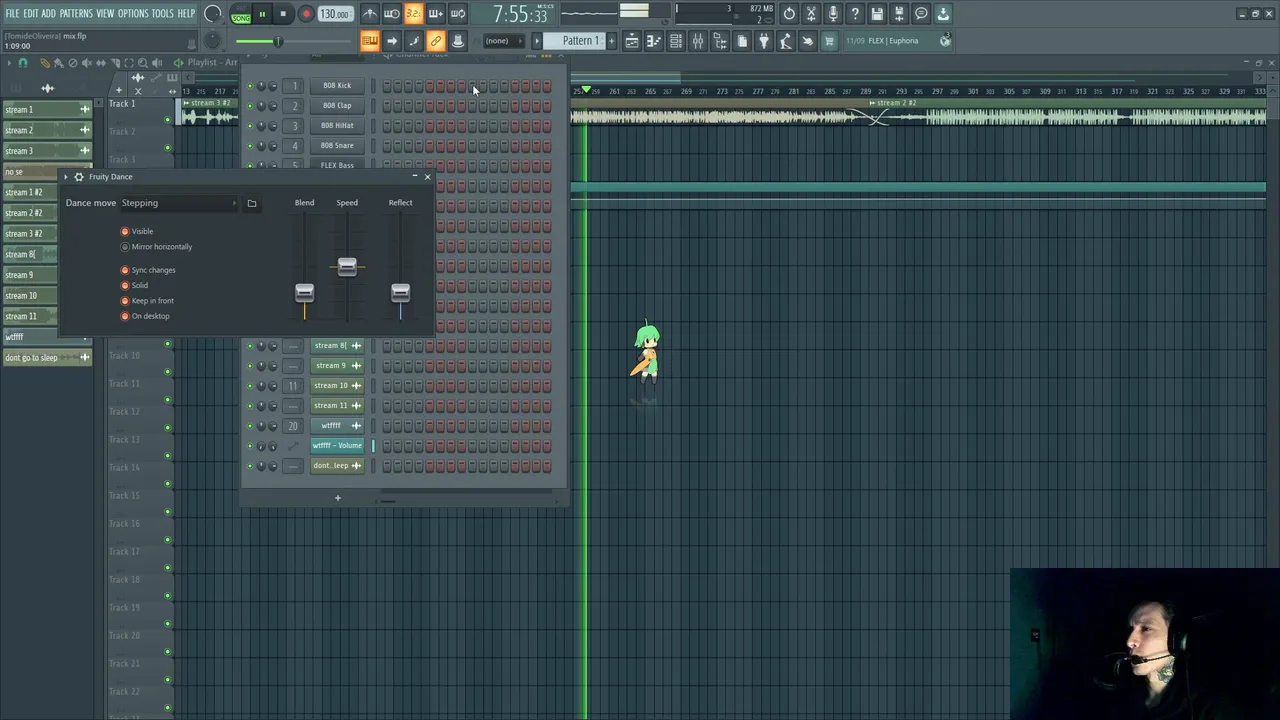The image size is (1280, 720).
Task: Toggle typing keyboard to piano icon
Action: click(x=370, y=41)
